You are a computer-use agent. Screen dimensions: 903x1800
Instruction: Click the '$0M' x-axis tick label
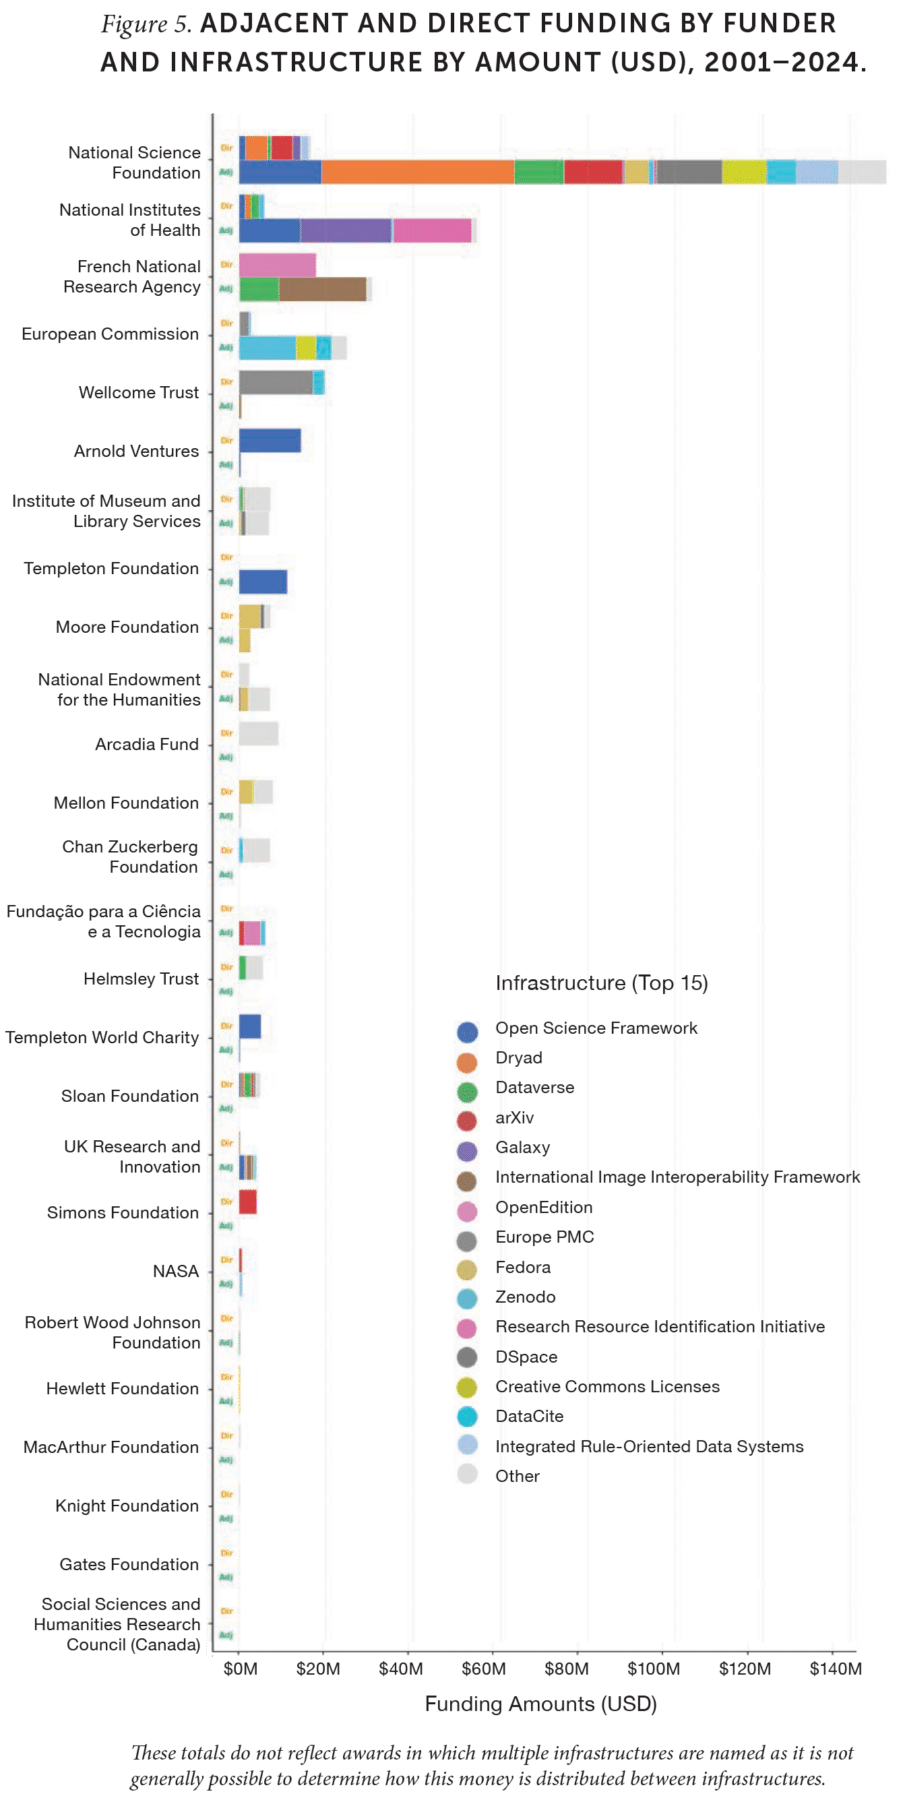[240, 1669]
